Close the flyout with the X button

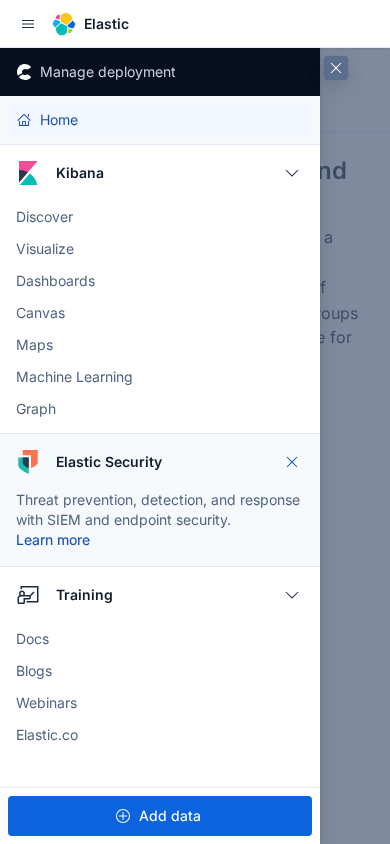coord(336,68)
